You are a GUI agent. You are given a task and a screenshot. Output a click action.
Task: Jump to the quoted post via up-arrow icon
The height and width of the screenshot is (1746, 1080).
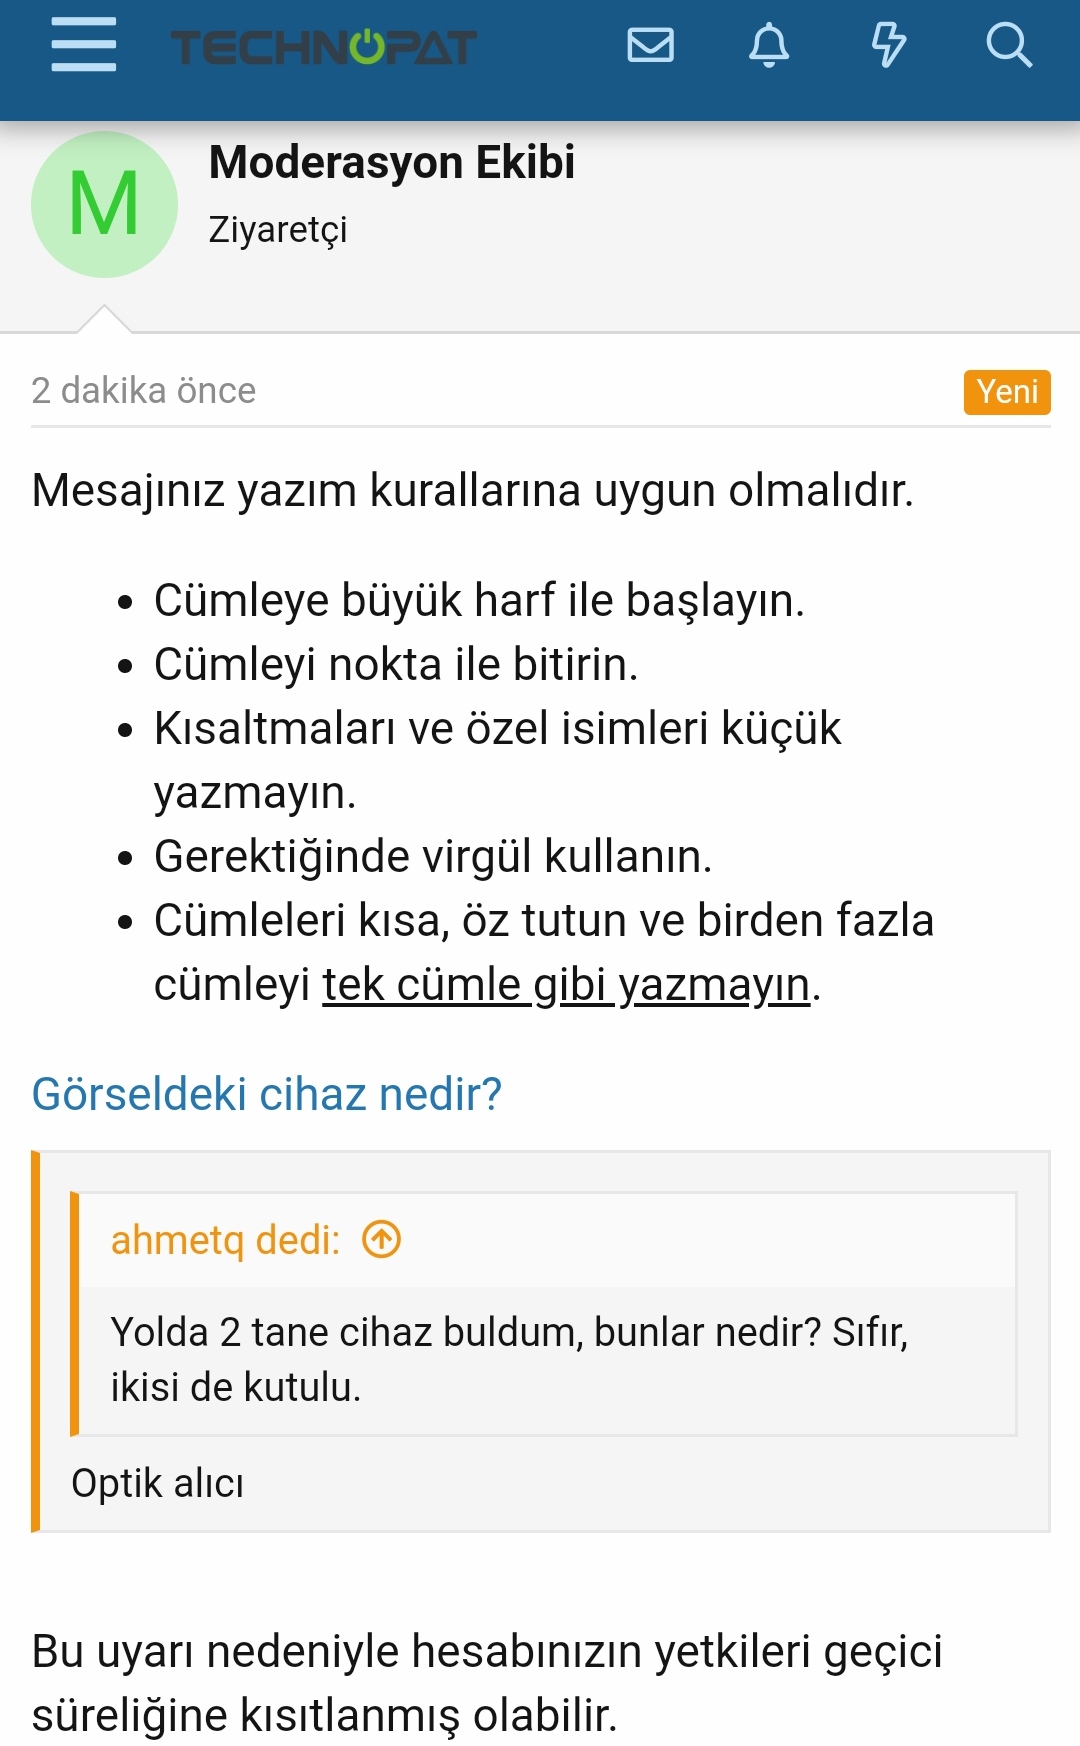coord(381,1240)
